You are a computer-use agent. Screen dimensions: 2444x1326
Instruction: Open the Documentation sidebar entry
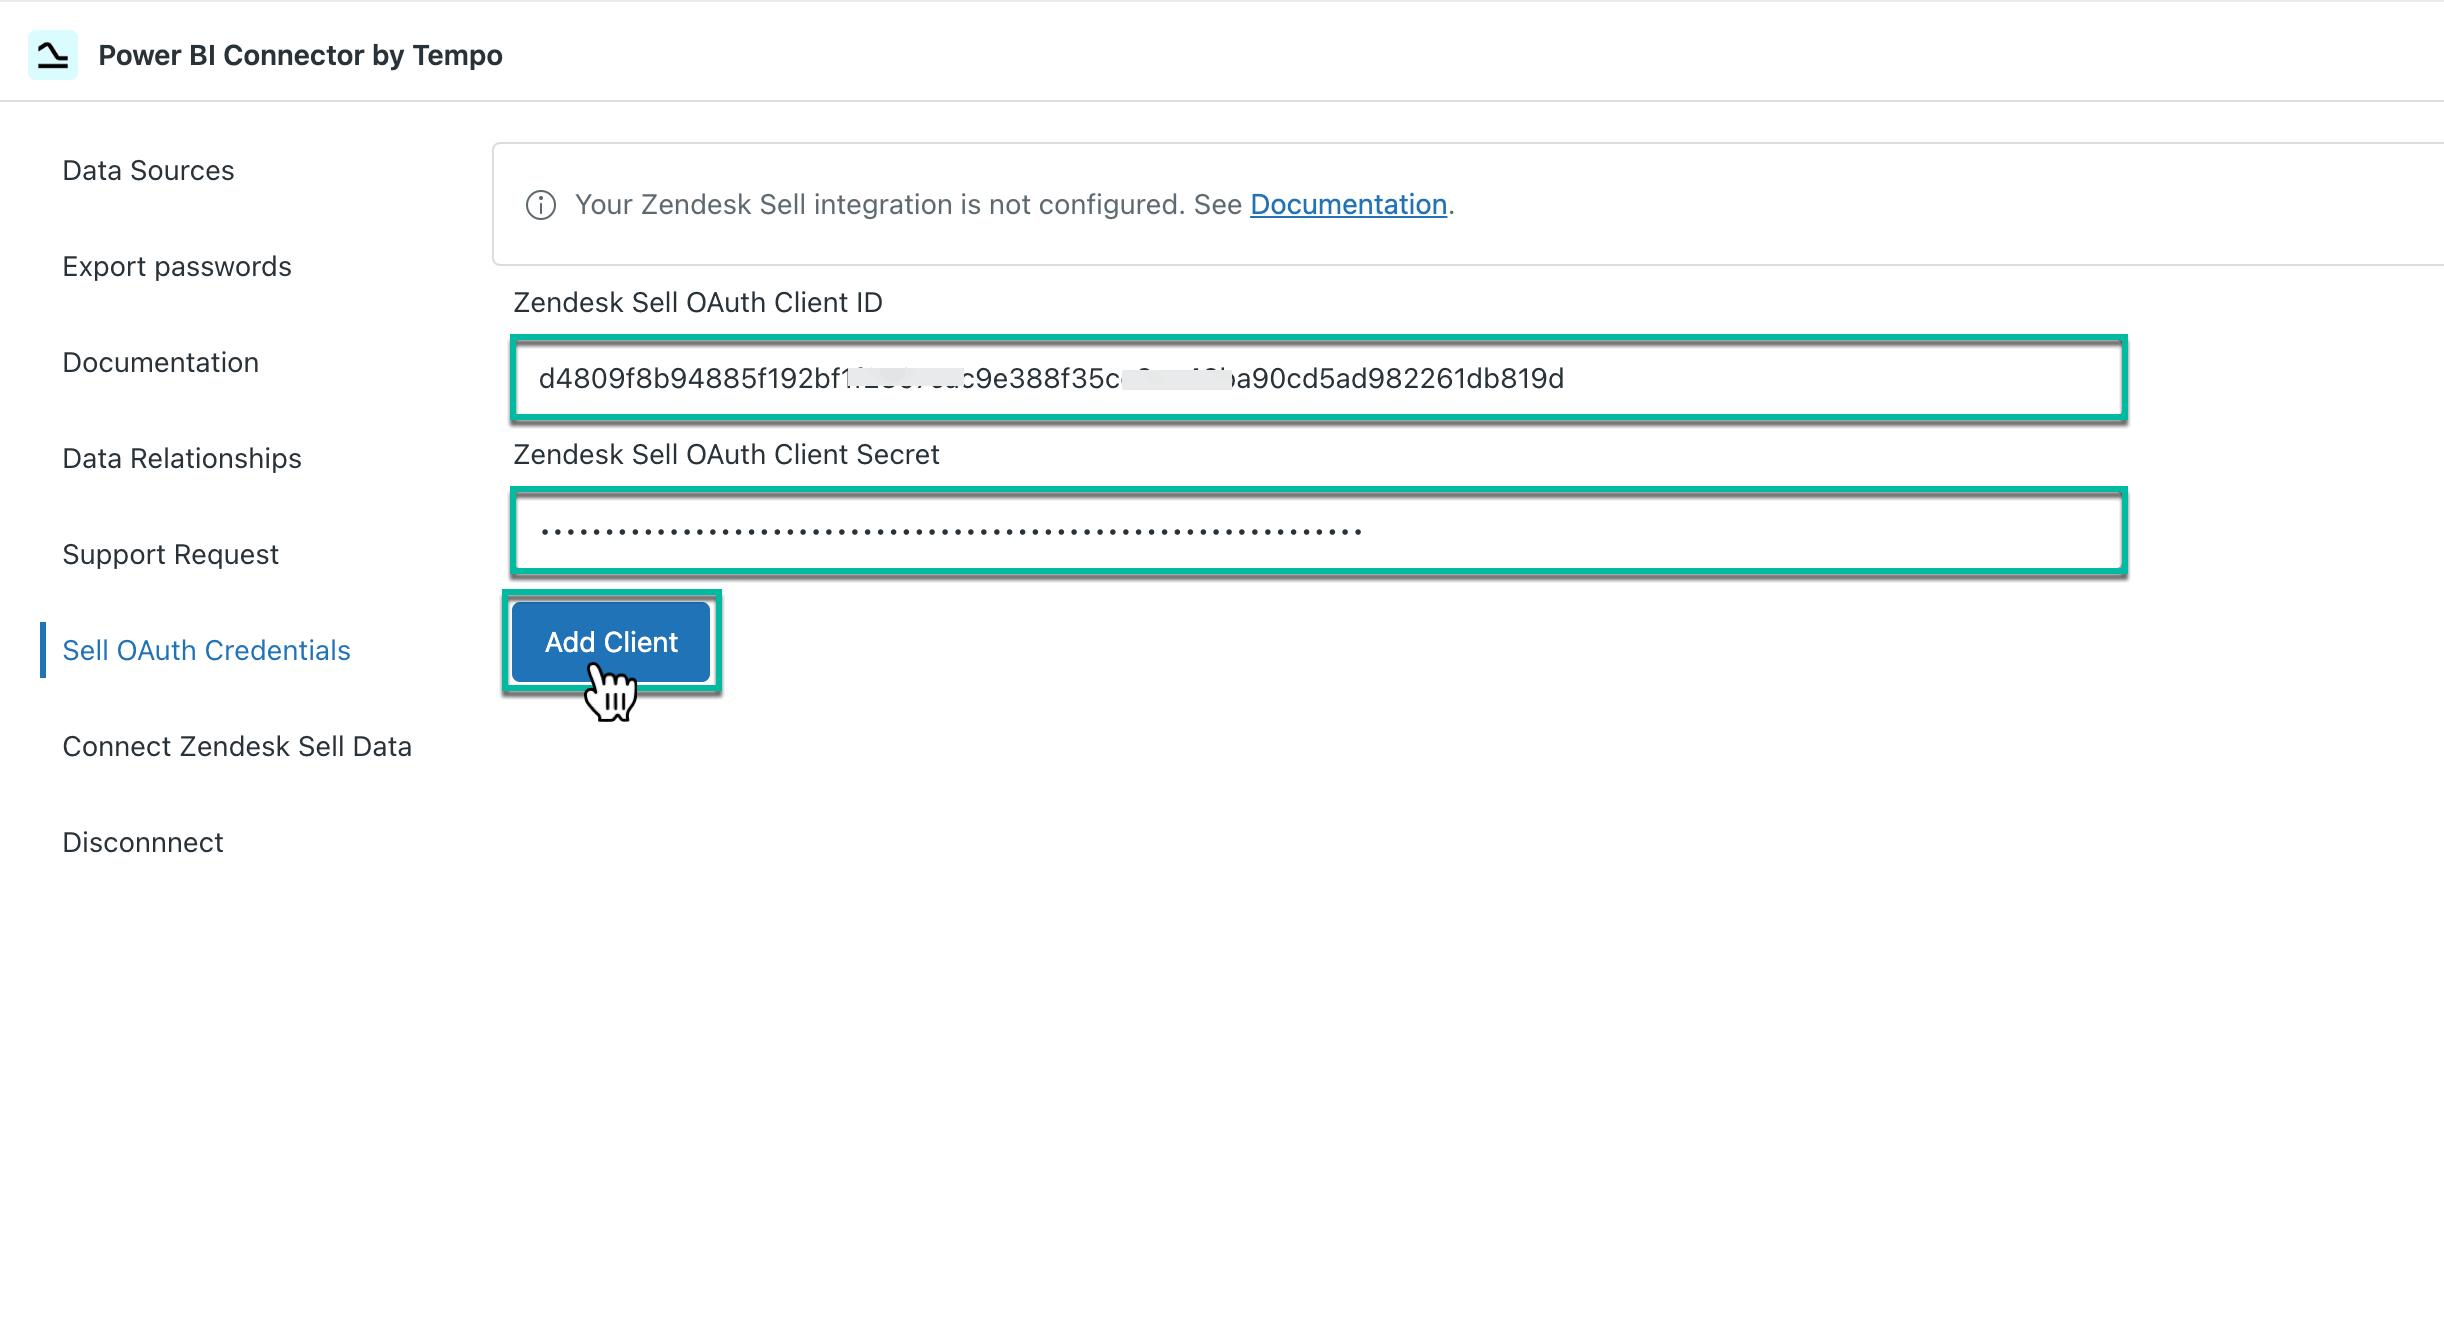tap(161, 362)
